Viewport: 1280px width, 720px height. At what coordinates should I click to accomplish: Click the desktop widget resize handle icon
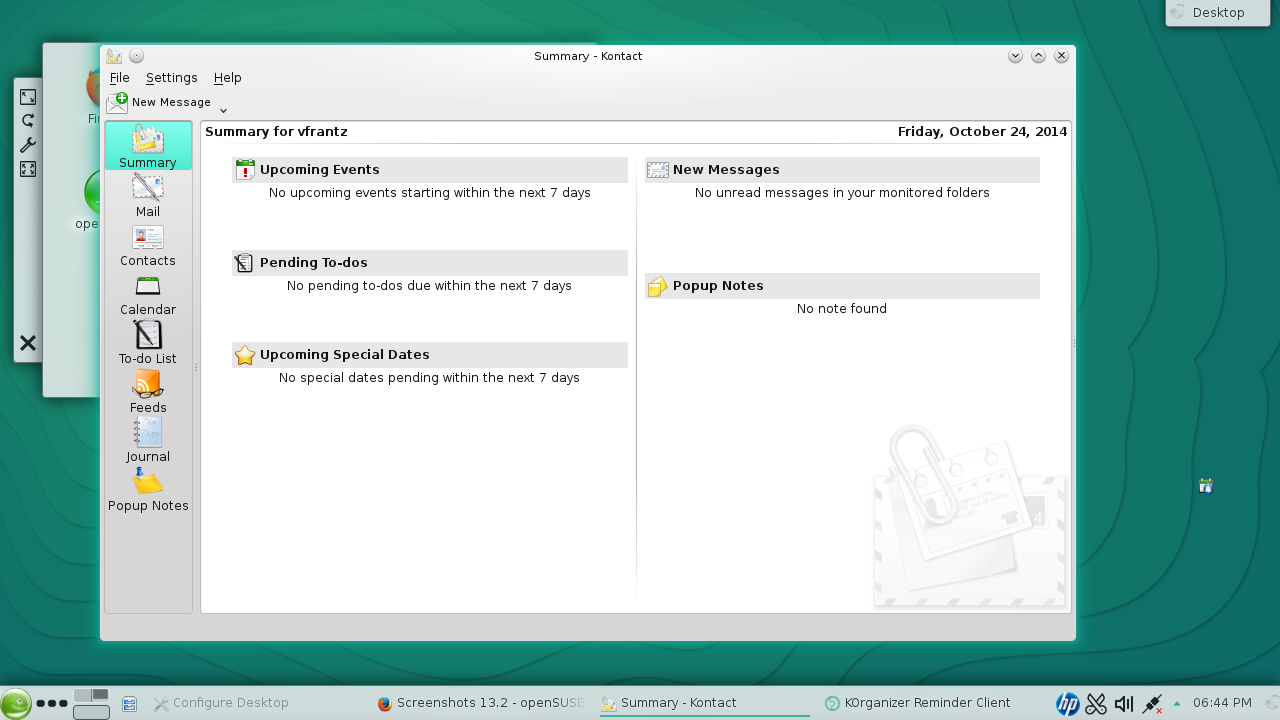tap(28, 97)
